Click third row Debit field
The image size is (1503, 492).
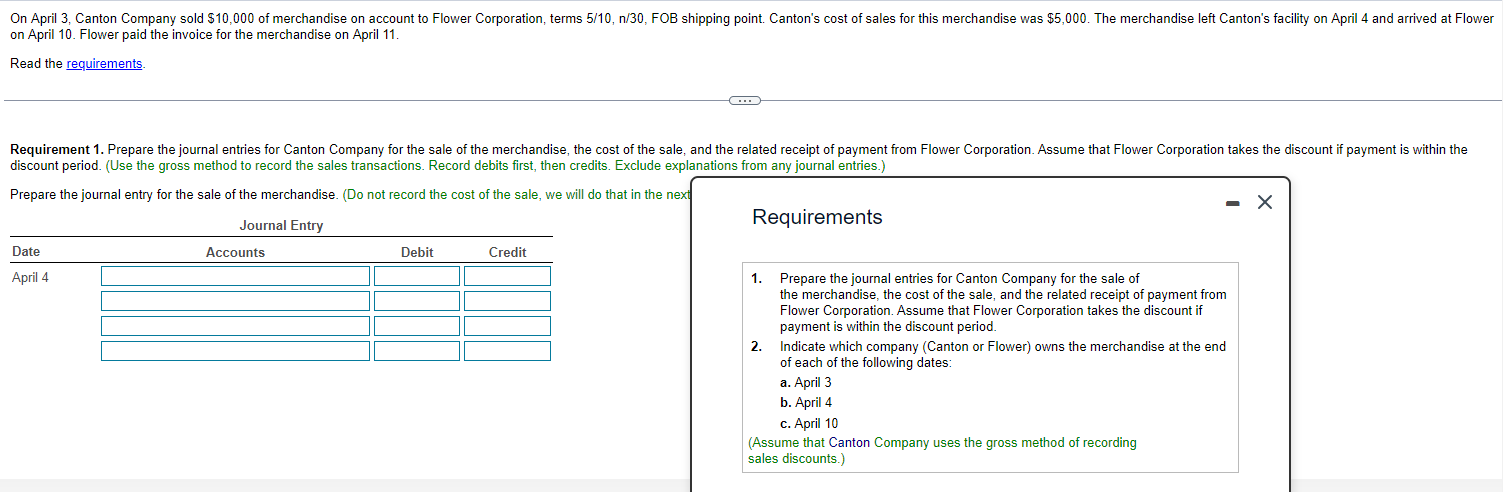click(x=417, y=326)
